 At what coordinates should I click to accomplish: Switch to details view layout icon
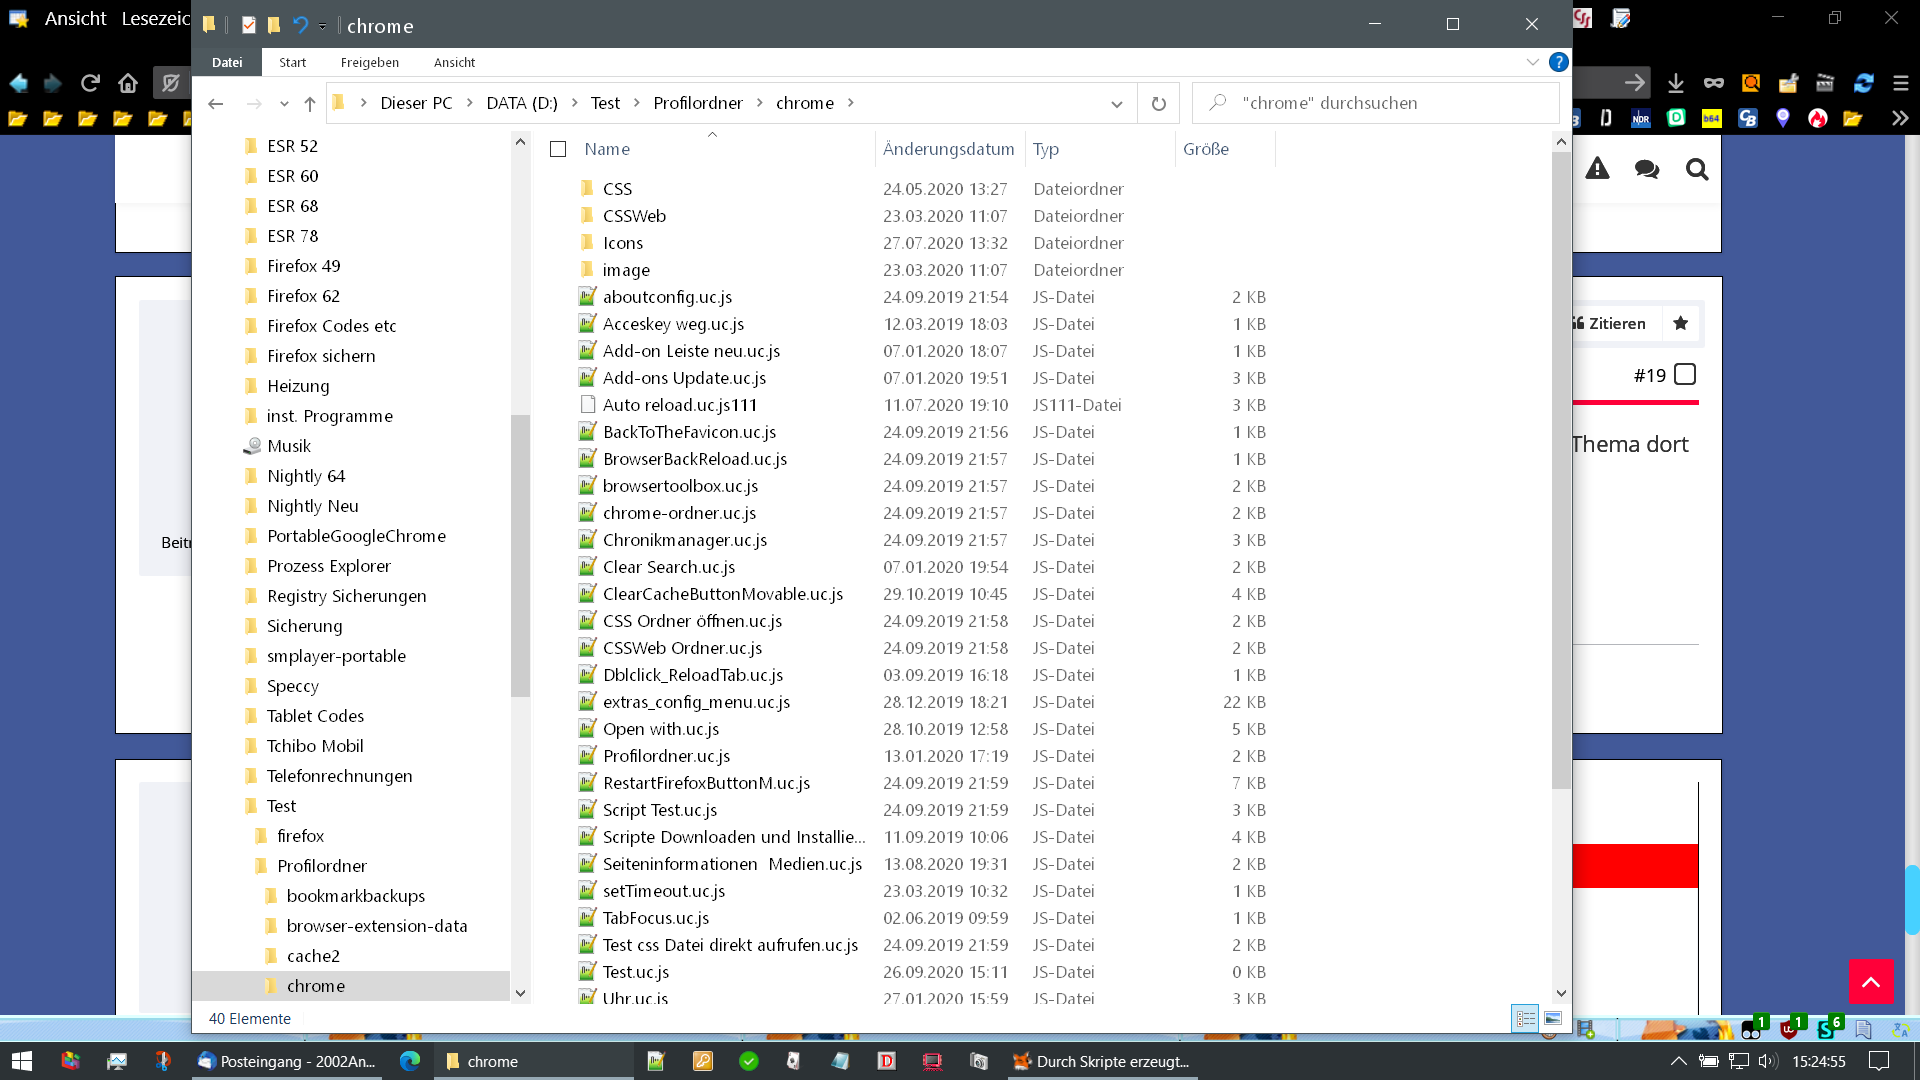[x=1525, y=1018]
